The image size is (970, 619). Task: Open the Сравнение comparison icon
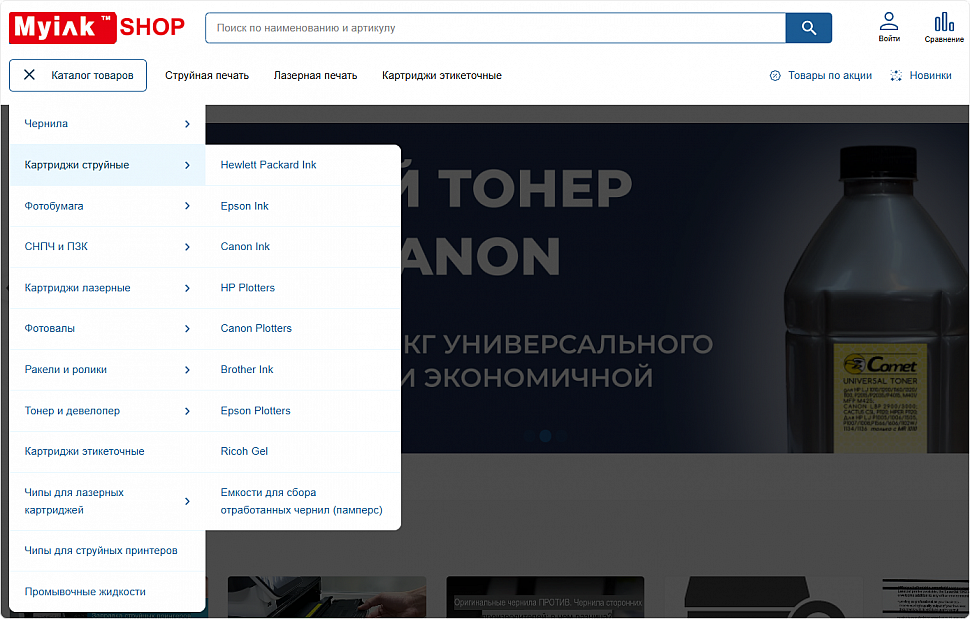(x=944, y=22)
